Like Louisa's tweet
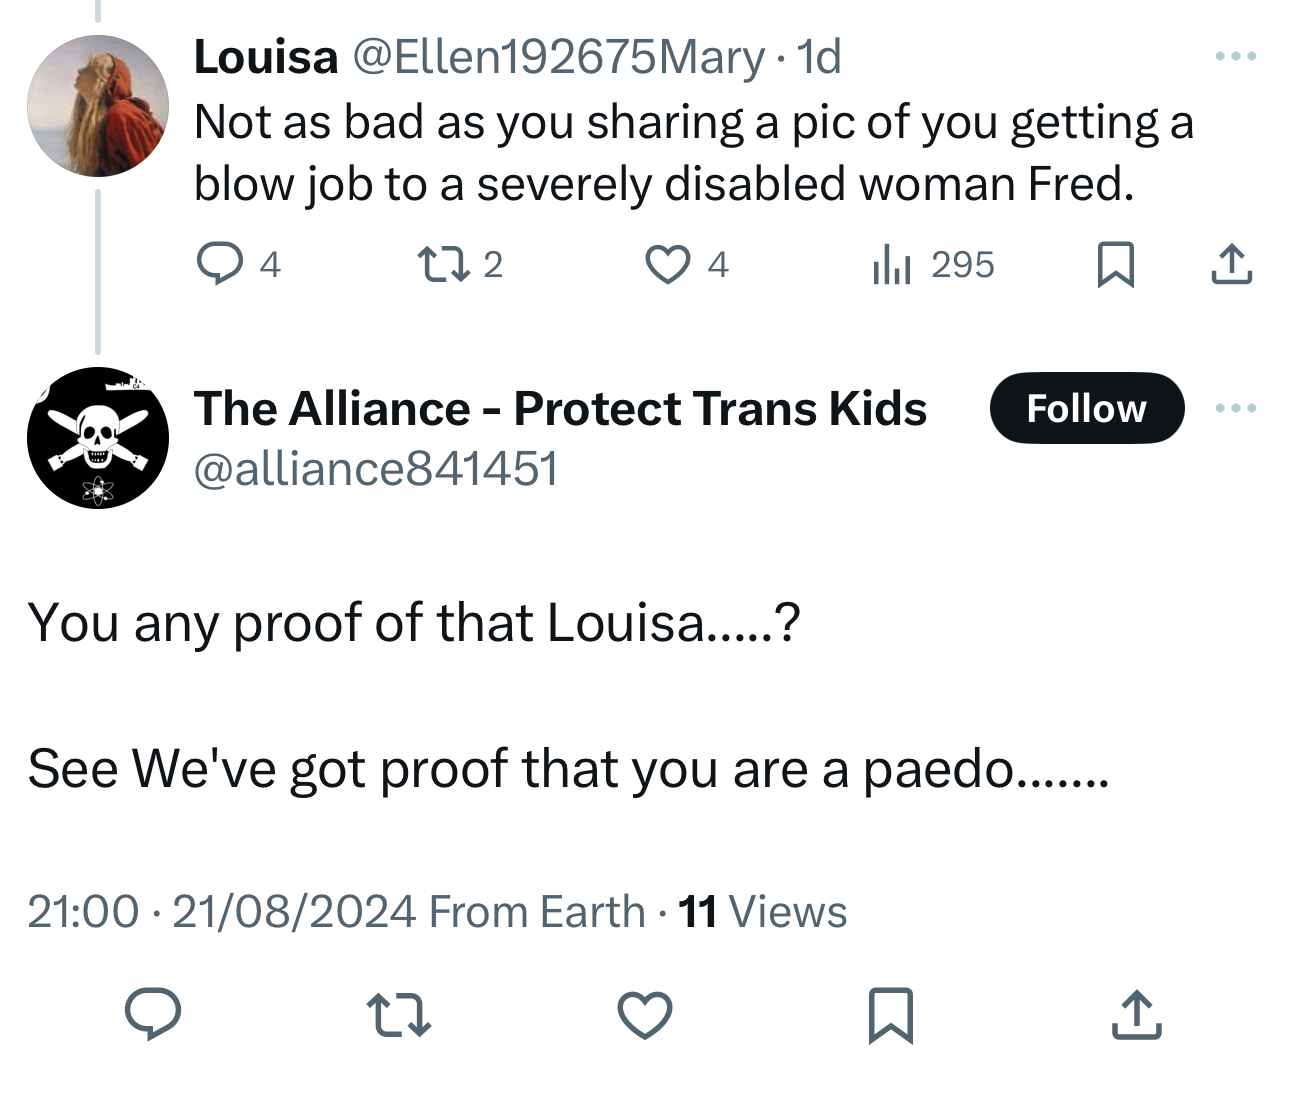This screenshot has height=1104, width=1290. point(667,264)
